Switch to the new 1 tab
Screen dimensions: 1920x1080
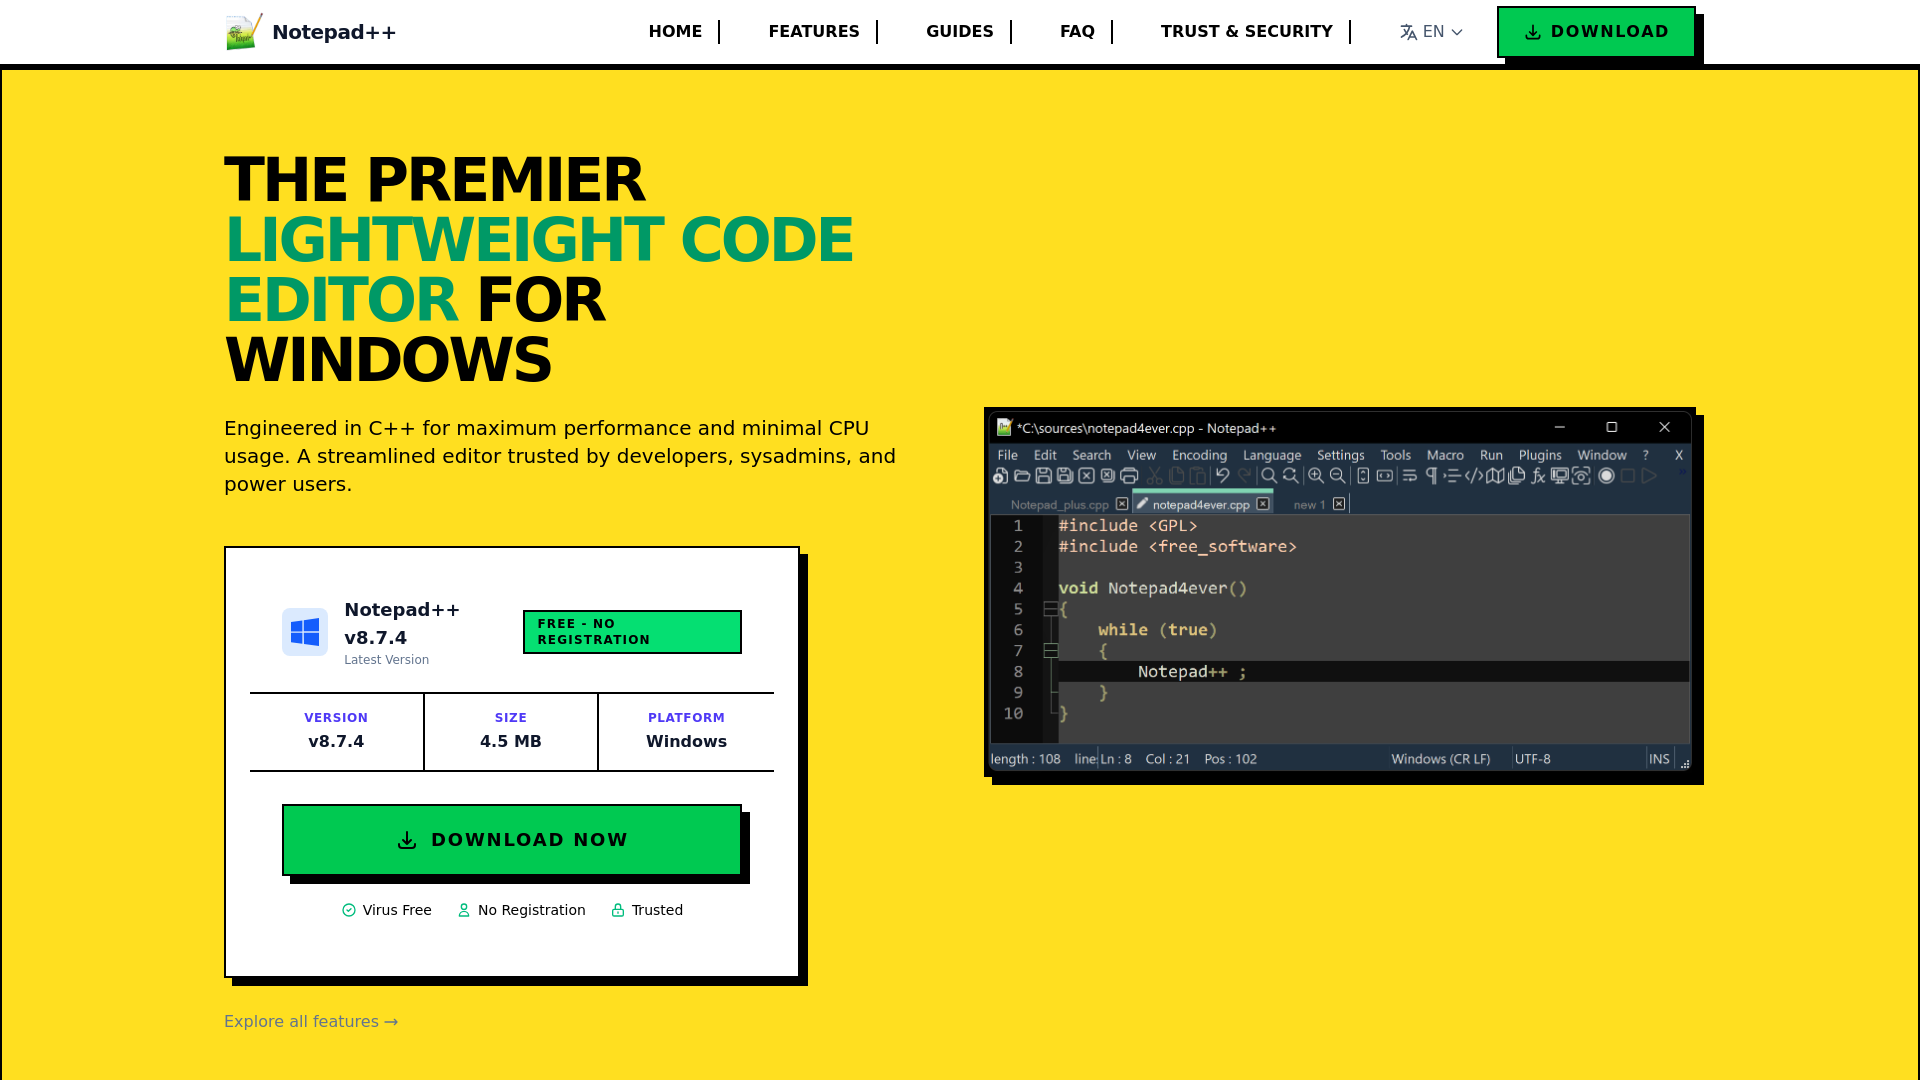point(1309,505)
